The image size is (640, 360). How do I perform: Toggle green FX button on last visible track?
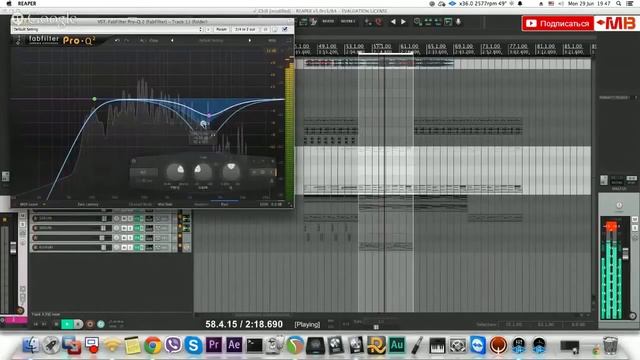[x=138, y=247]
